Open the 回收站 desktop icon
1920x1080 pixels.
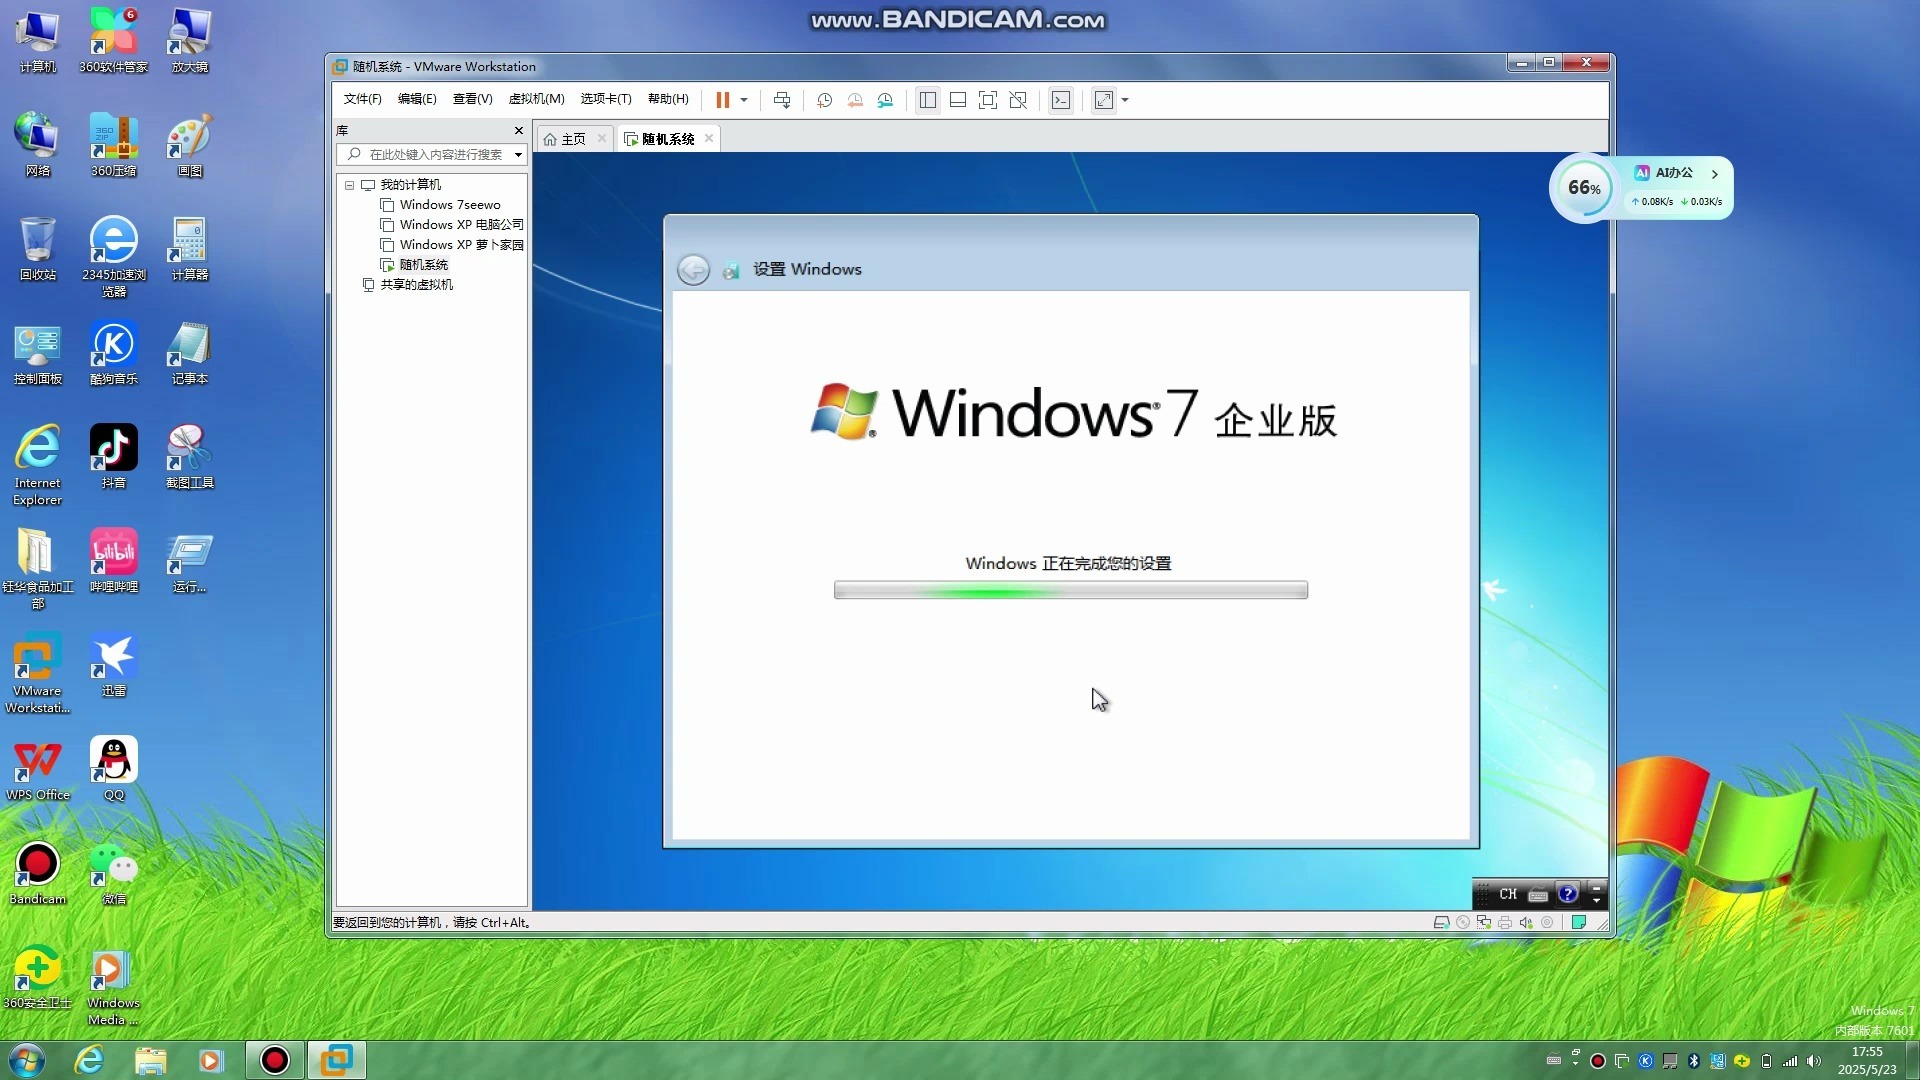click(x=37, y=249)
